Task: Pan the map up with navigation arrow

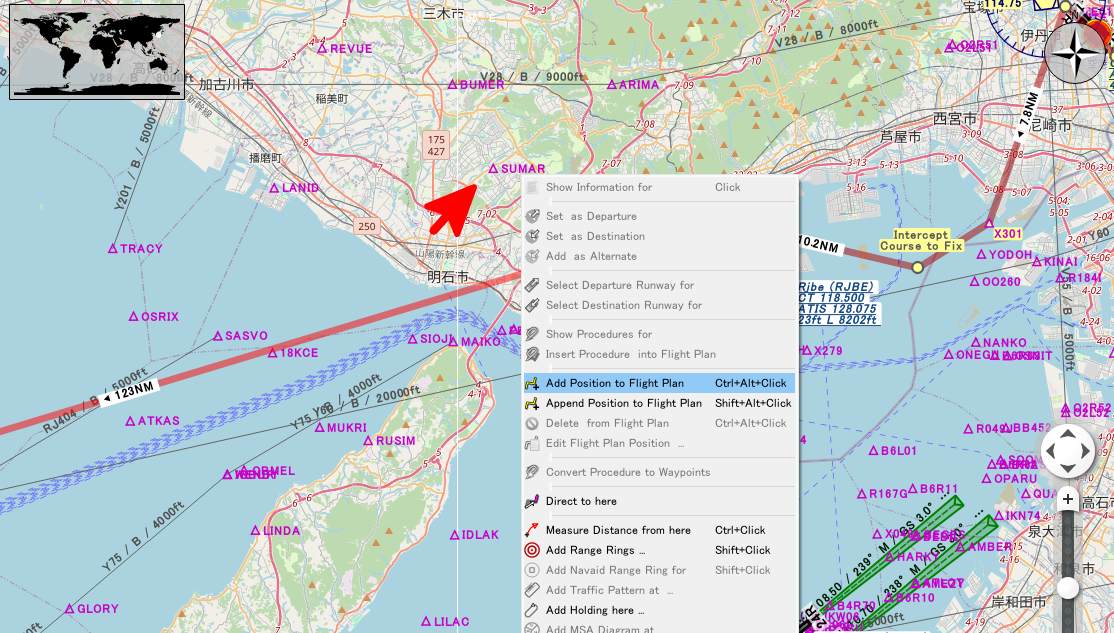Action: [1068, 435]
